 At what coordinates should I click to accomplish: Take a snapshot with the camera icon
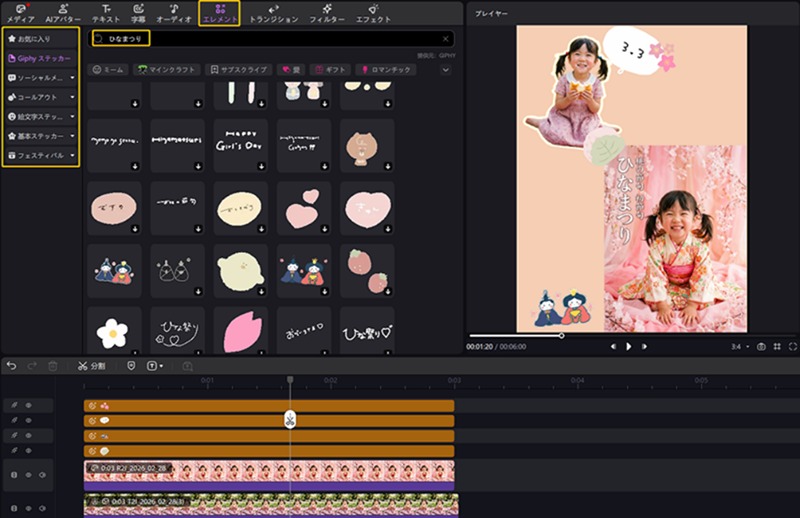click(x=761, y=347)
